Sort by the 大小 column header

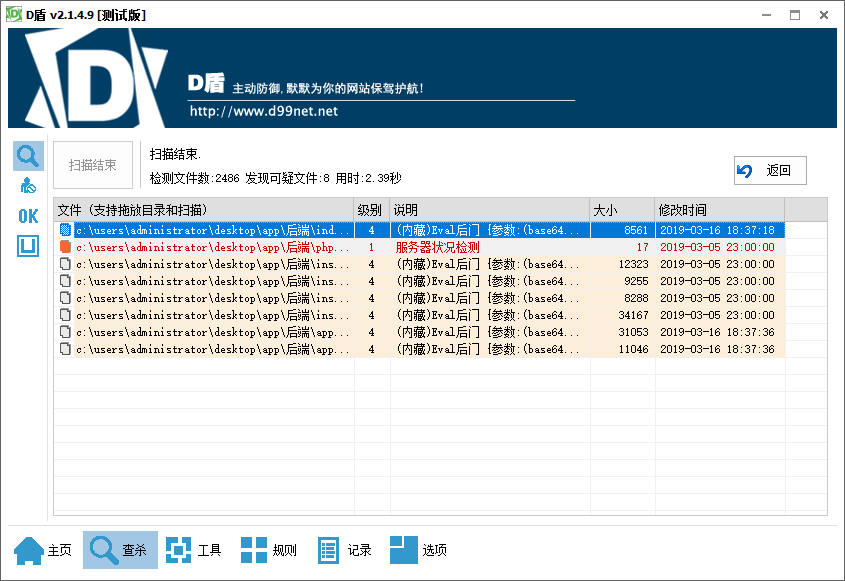622,210
